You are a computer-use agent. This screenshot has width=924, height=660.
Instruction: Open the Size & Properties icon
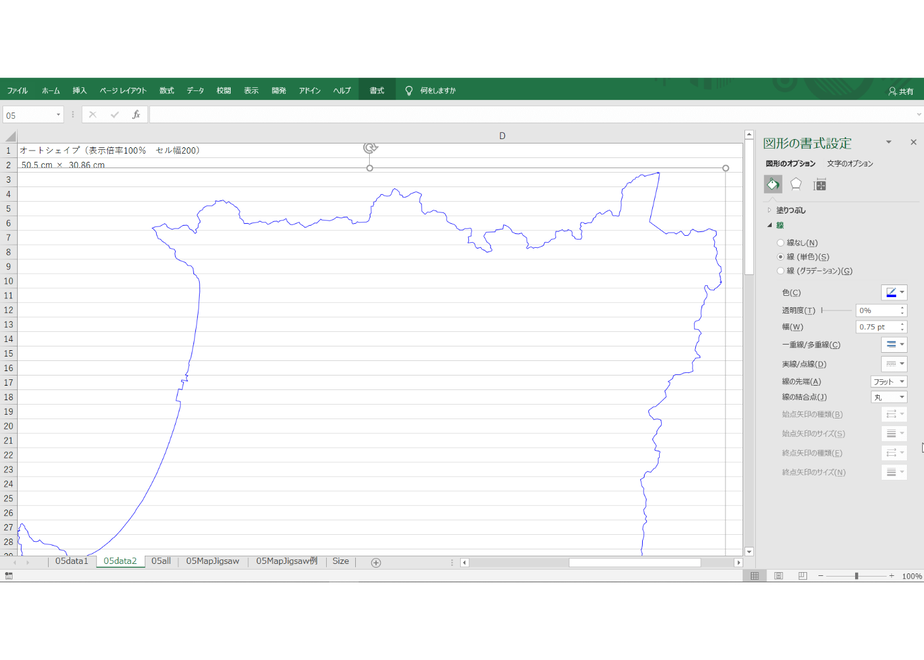point(820,185)
